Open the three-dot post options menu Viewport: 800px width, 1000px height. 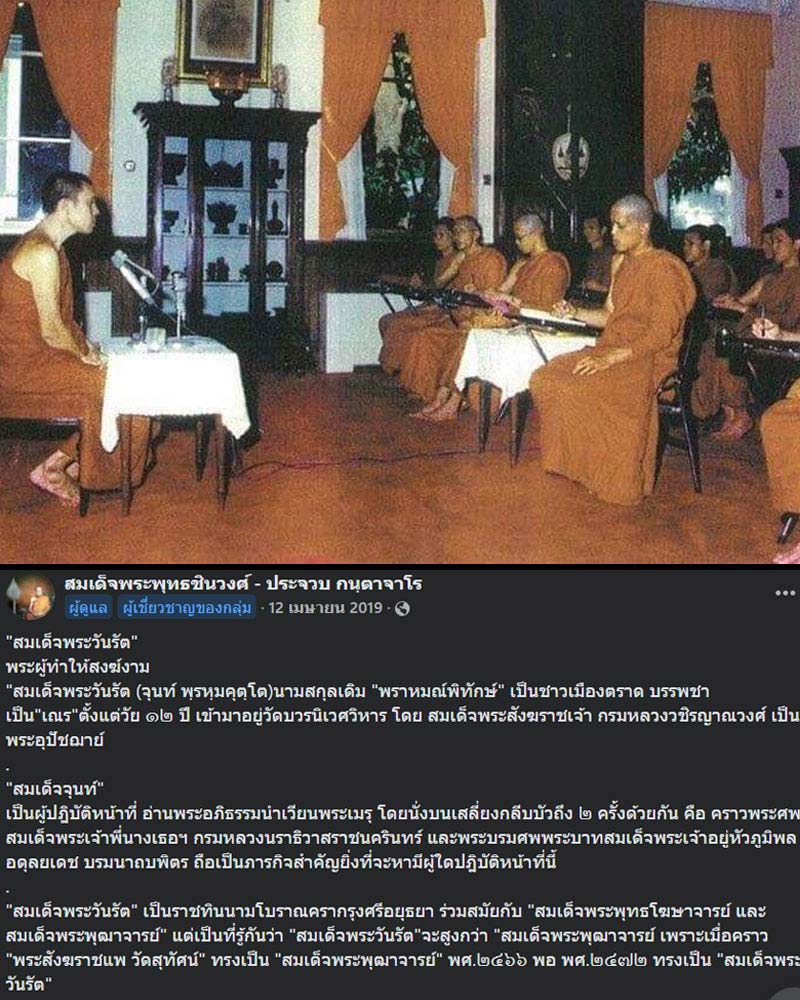coord(784,593)
